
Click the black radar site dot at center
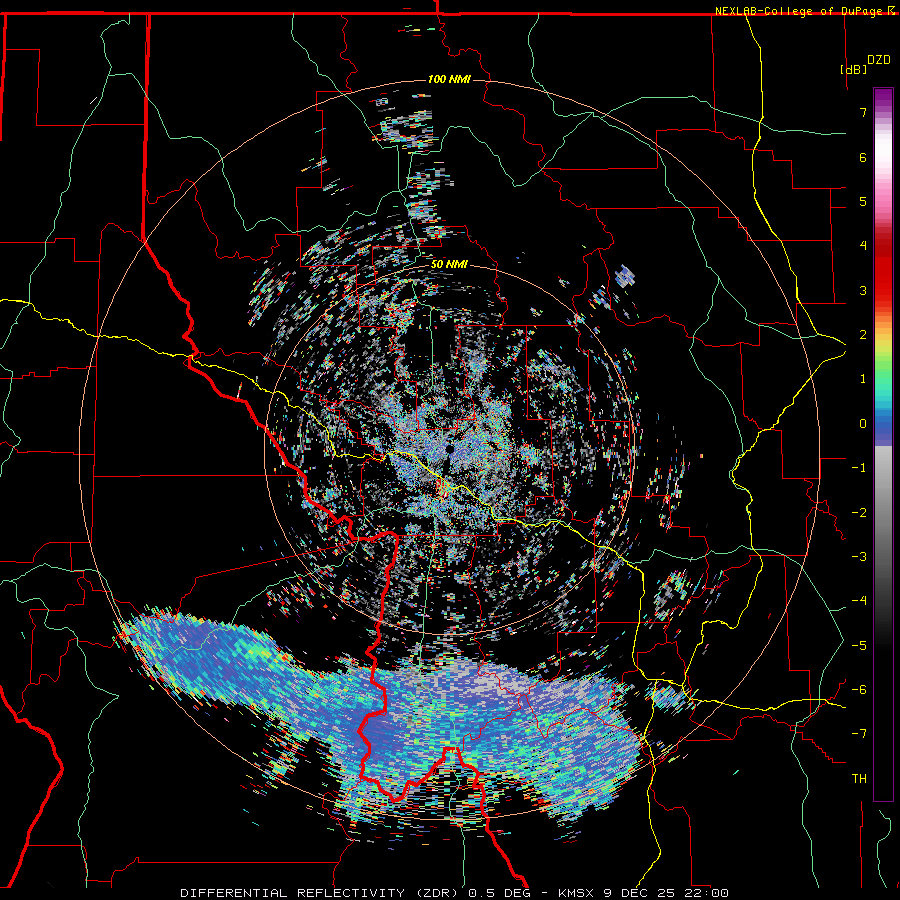pos(450,449)
